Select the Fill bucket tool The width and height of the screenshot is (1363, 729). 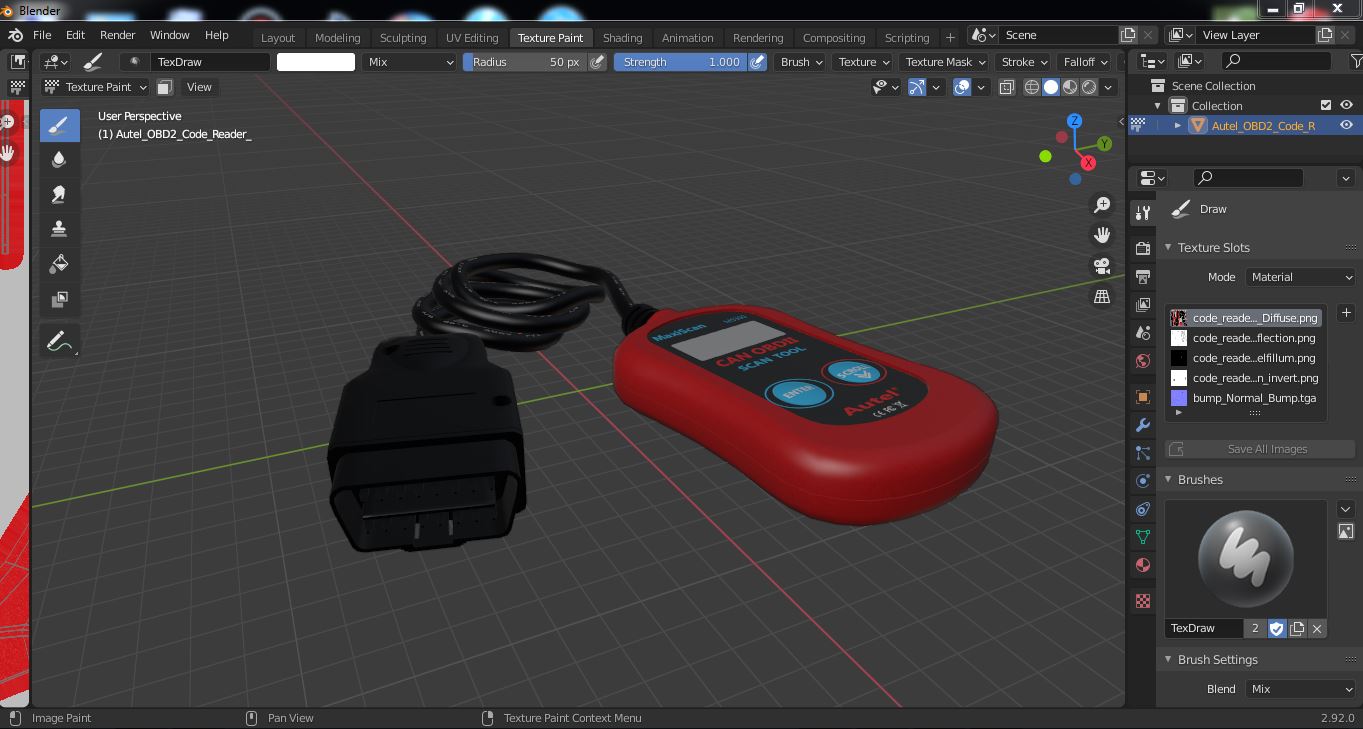coord(59,264)
